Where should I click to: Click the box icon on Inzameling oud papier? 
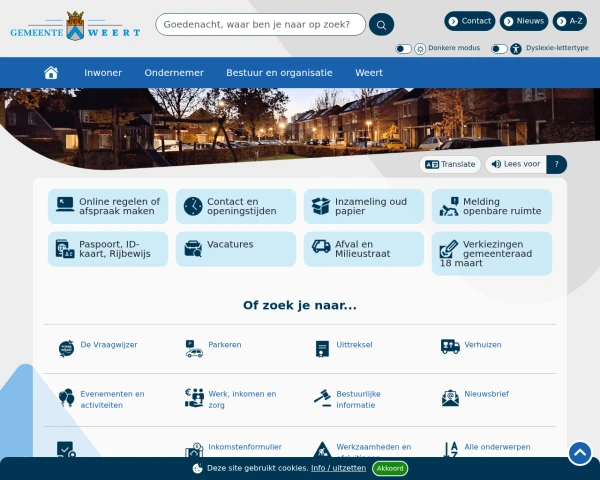[x=321, y=206]
